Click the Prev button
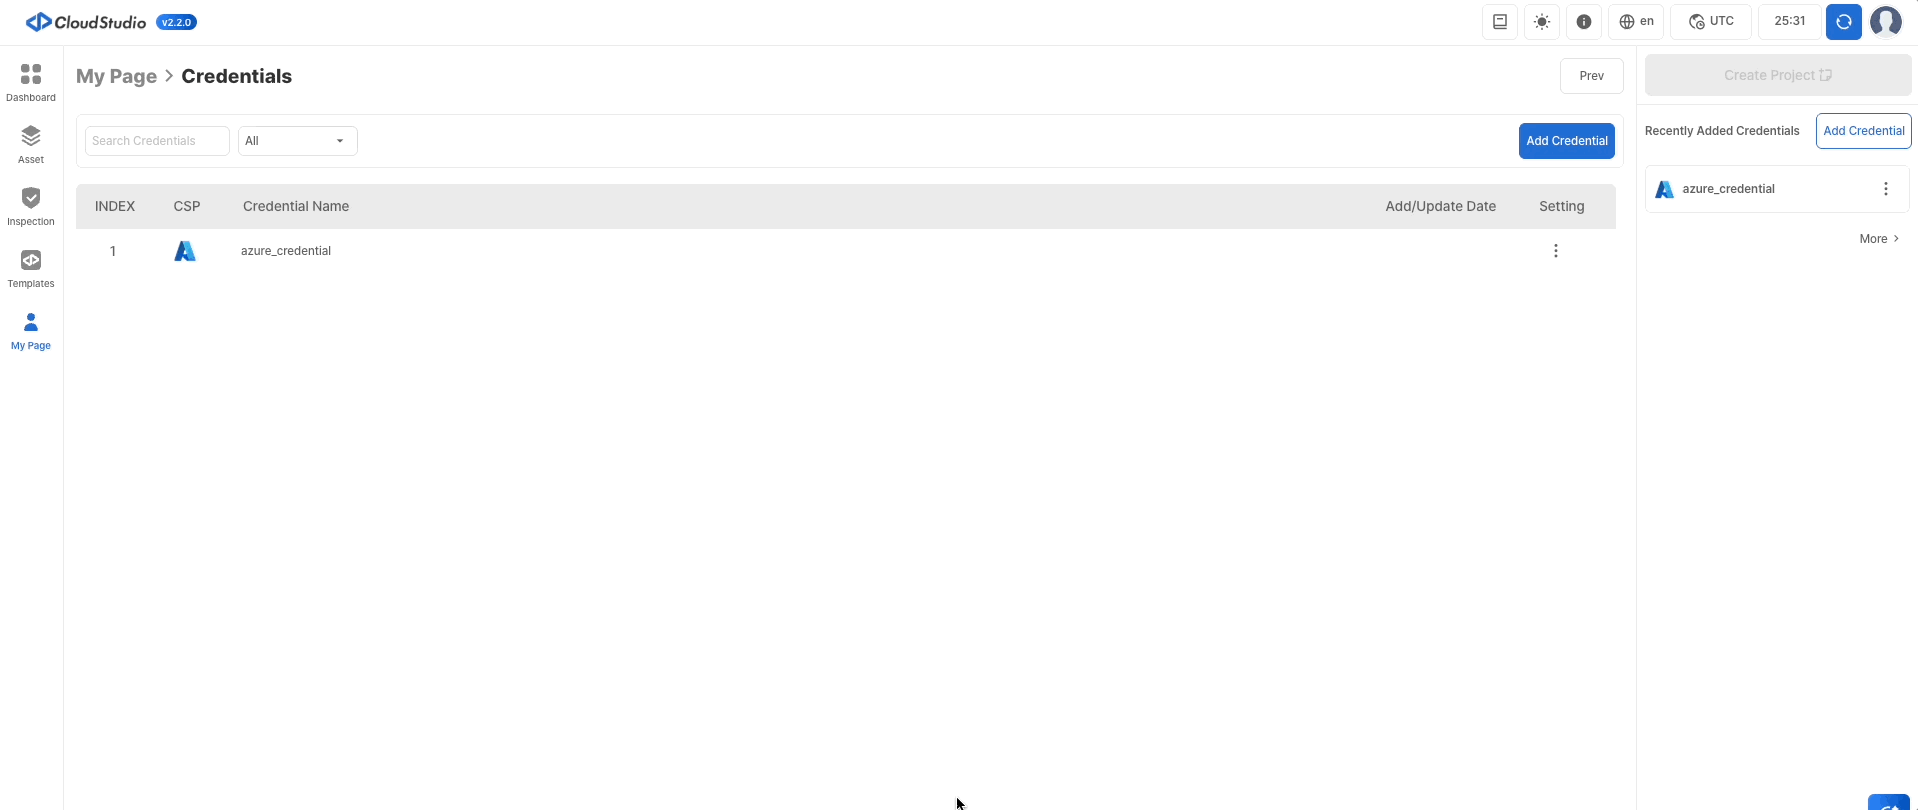The height and width of the screenshot is (810, 1918). point(1592,76)
